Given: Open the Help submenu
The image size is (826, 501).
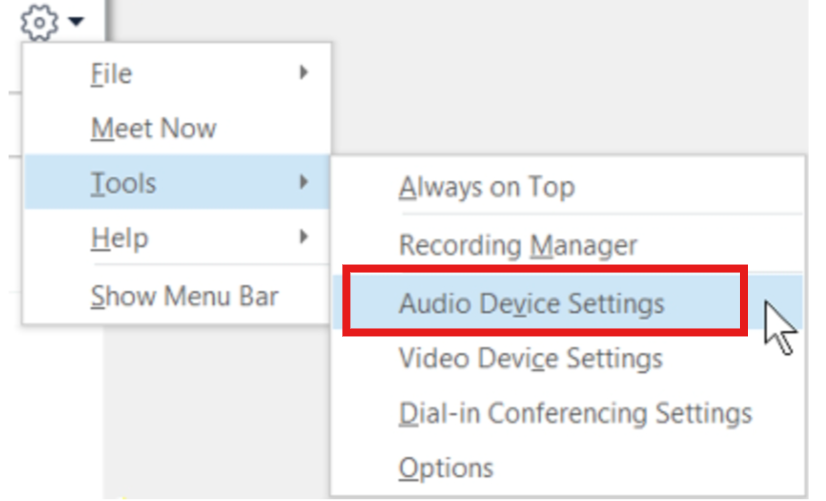Looking at the screenshot, I should (x=177, y=237).
